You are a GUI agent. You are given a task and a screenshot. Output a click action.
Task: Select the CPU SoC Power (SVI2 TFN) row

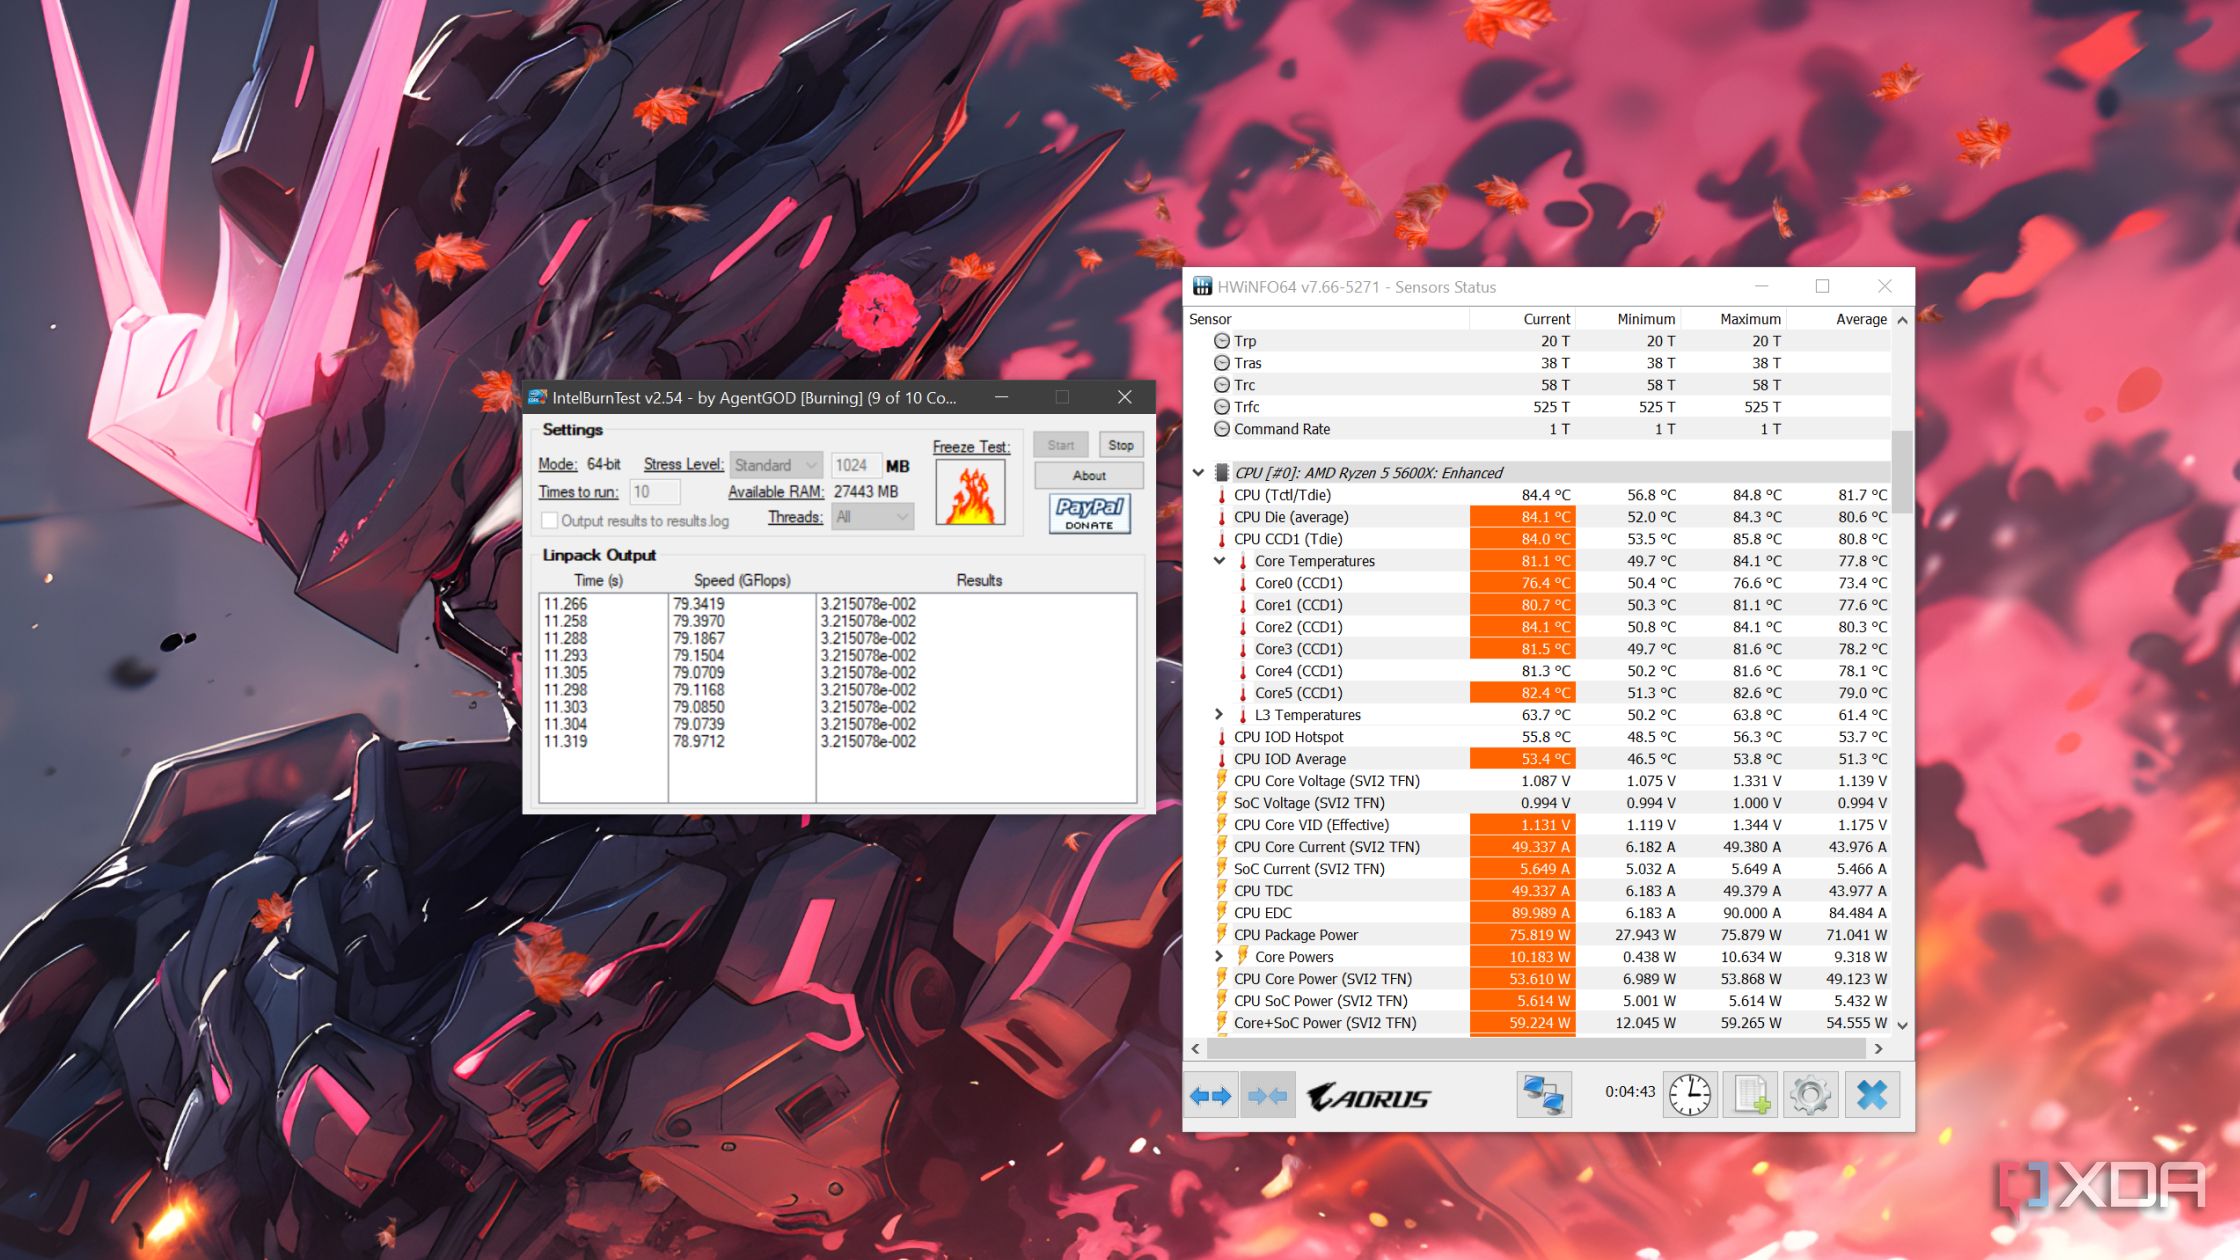pyautogui.click(x=1538, y=1001)
